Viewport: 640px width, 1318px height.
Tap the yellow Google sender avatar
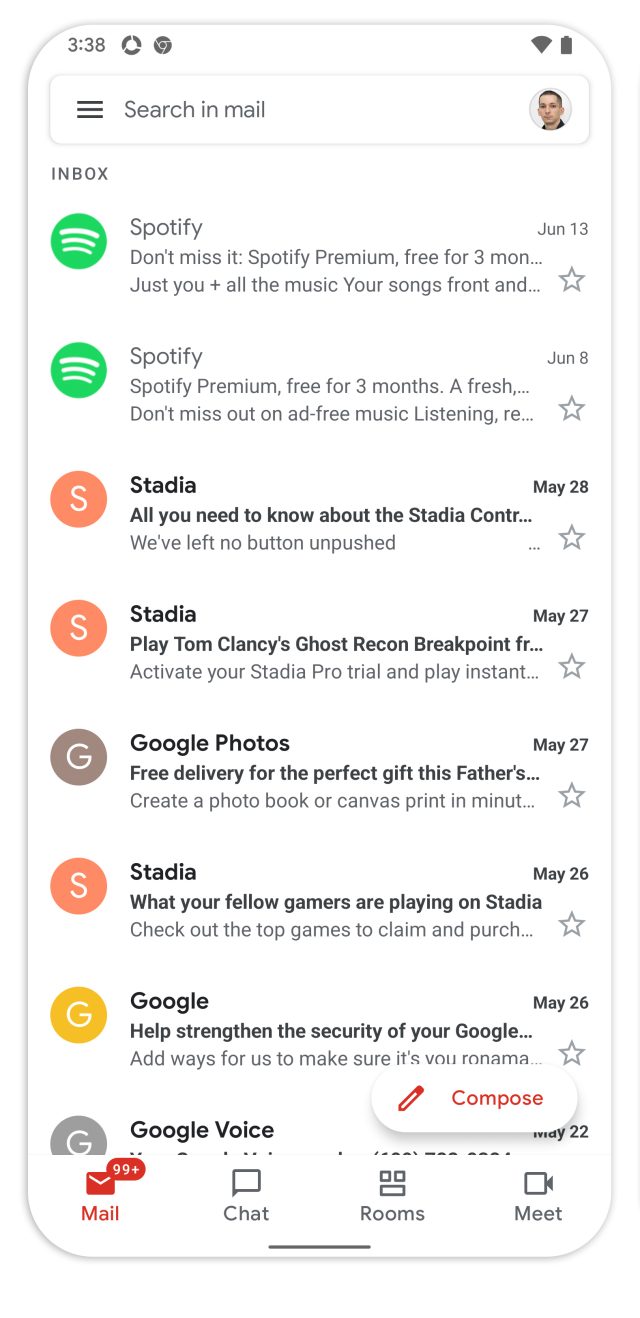point(78,1015)
